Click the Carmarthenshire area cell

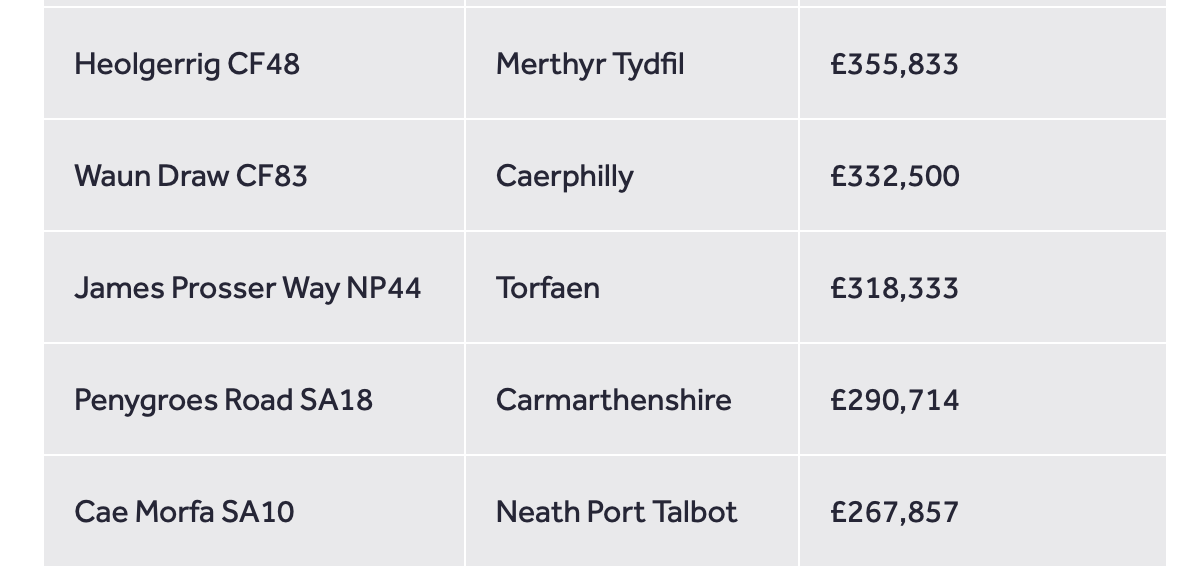tap(613, 401)
